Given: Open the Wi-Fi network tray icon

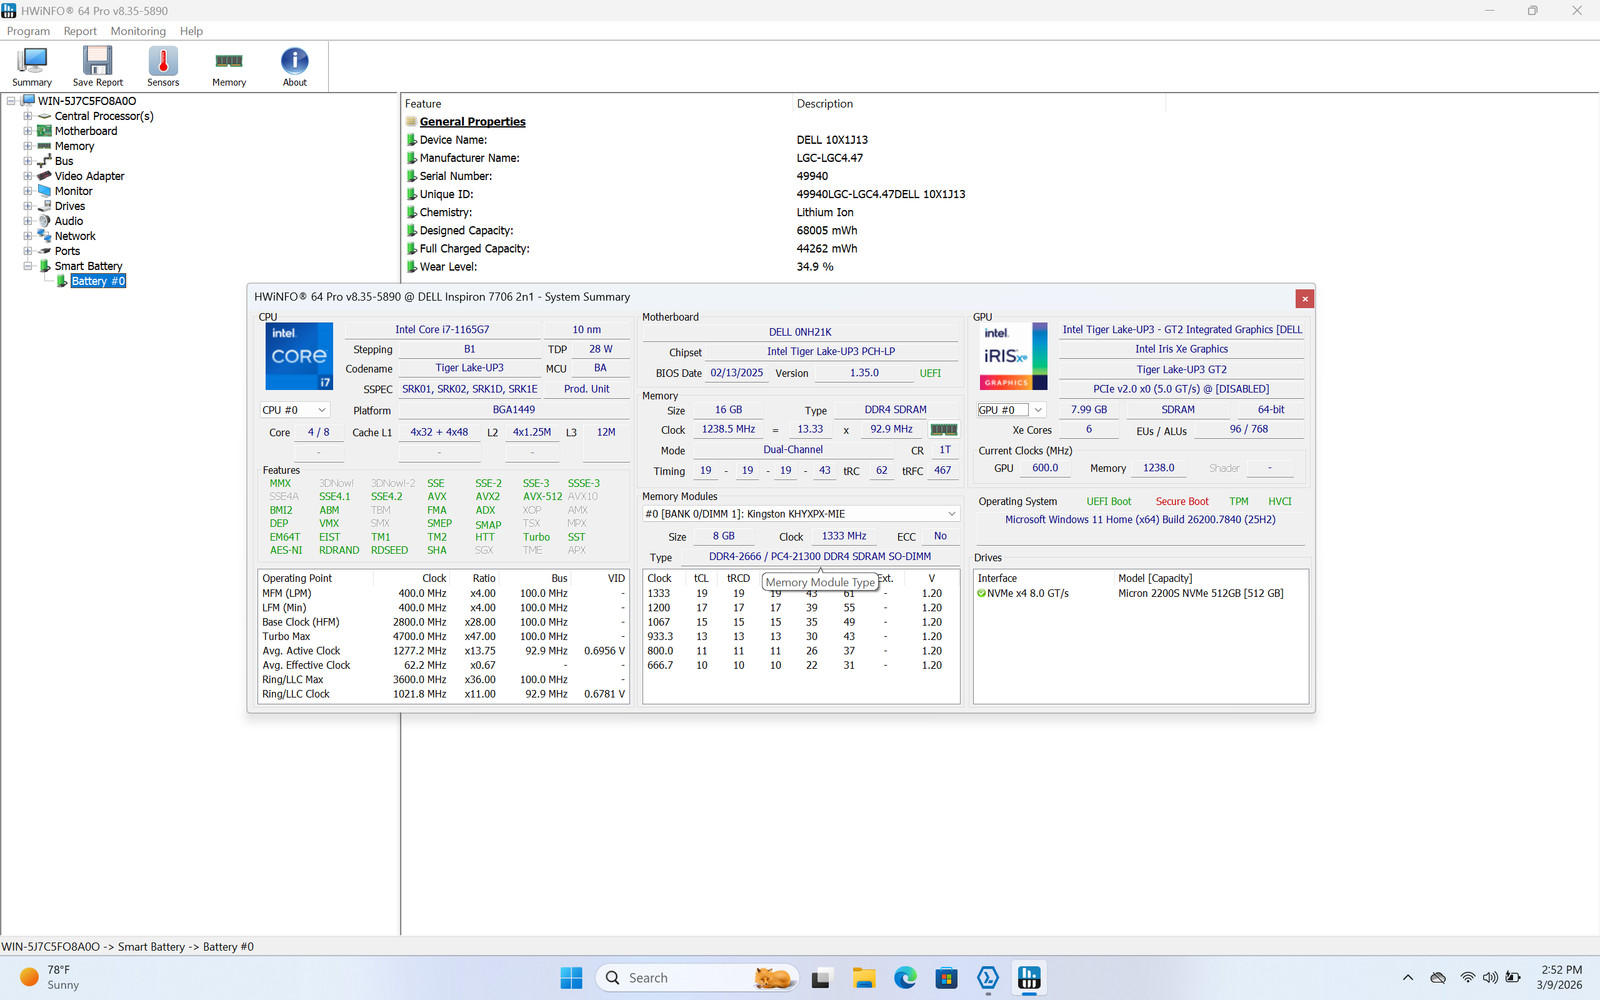Looking at the screenshot, I should click(1467, 978).
